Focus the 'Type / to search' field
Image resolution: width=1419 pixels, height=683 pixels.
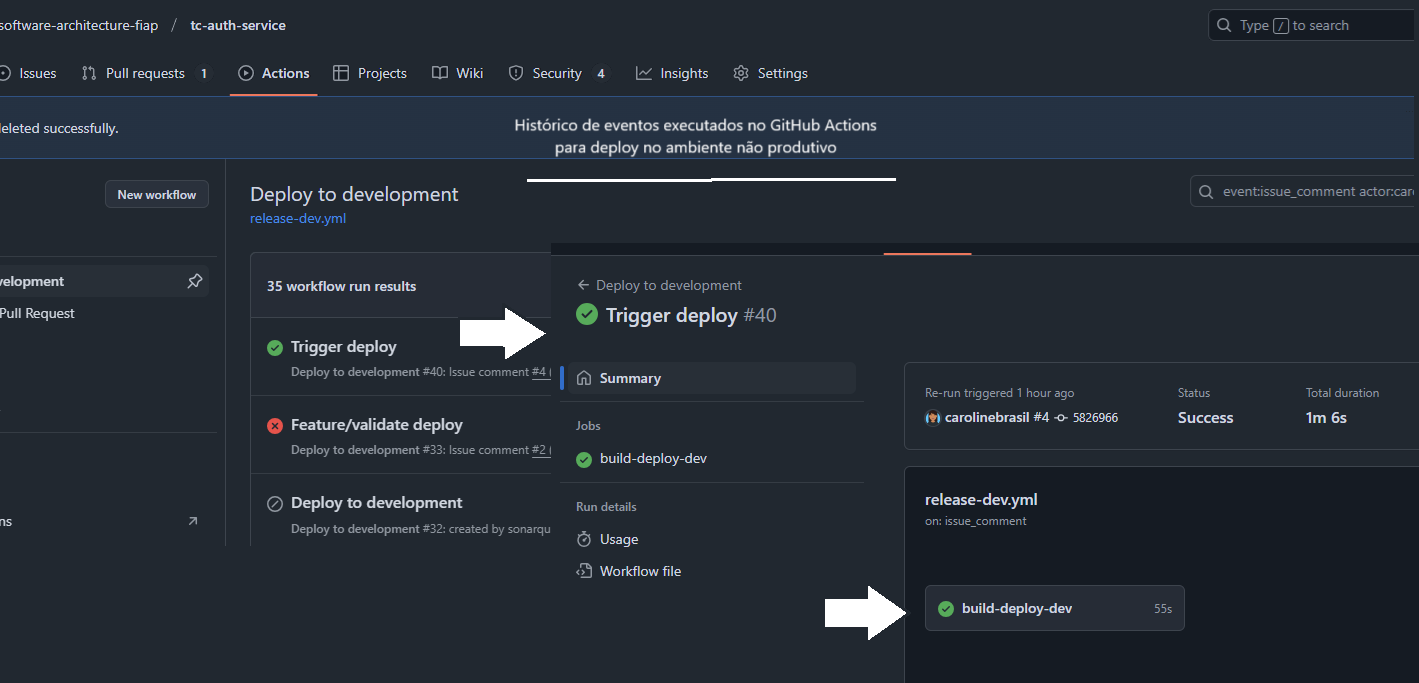[1313, 25]
